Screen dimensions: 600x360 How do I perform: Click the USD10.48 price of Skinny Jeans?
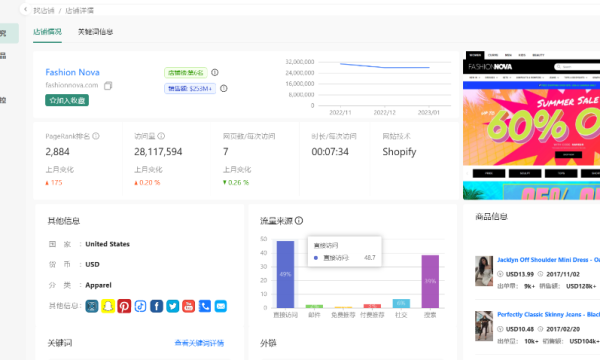tap(519, 329)
